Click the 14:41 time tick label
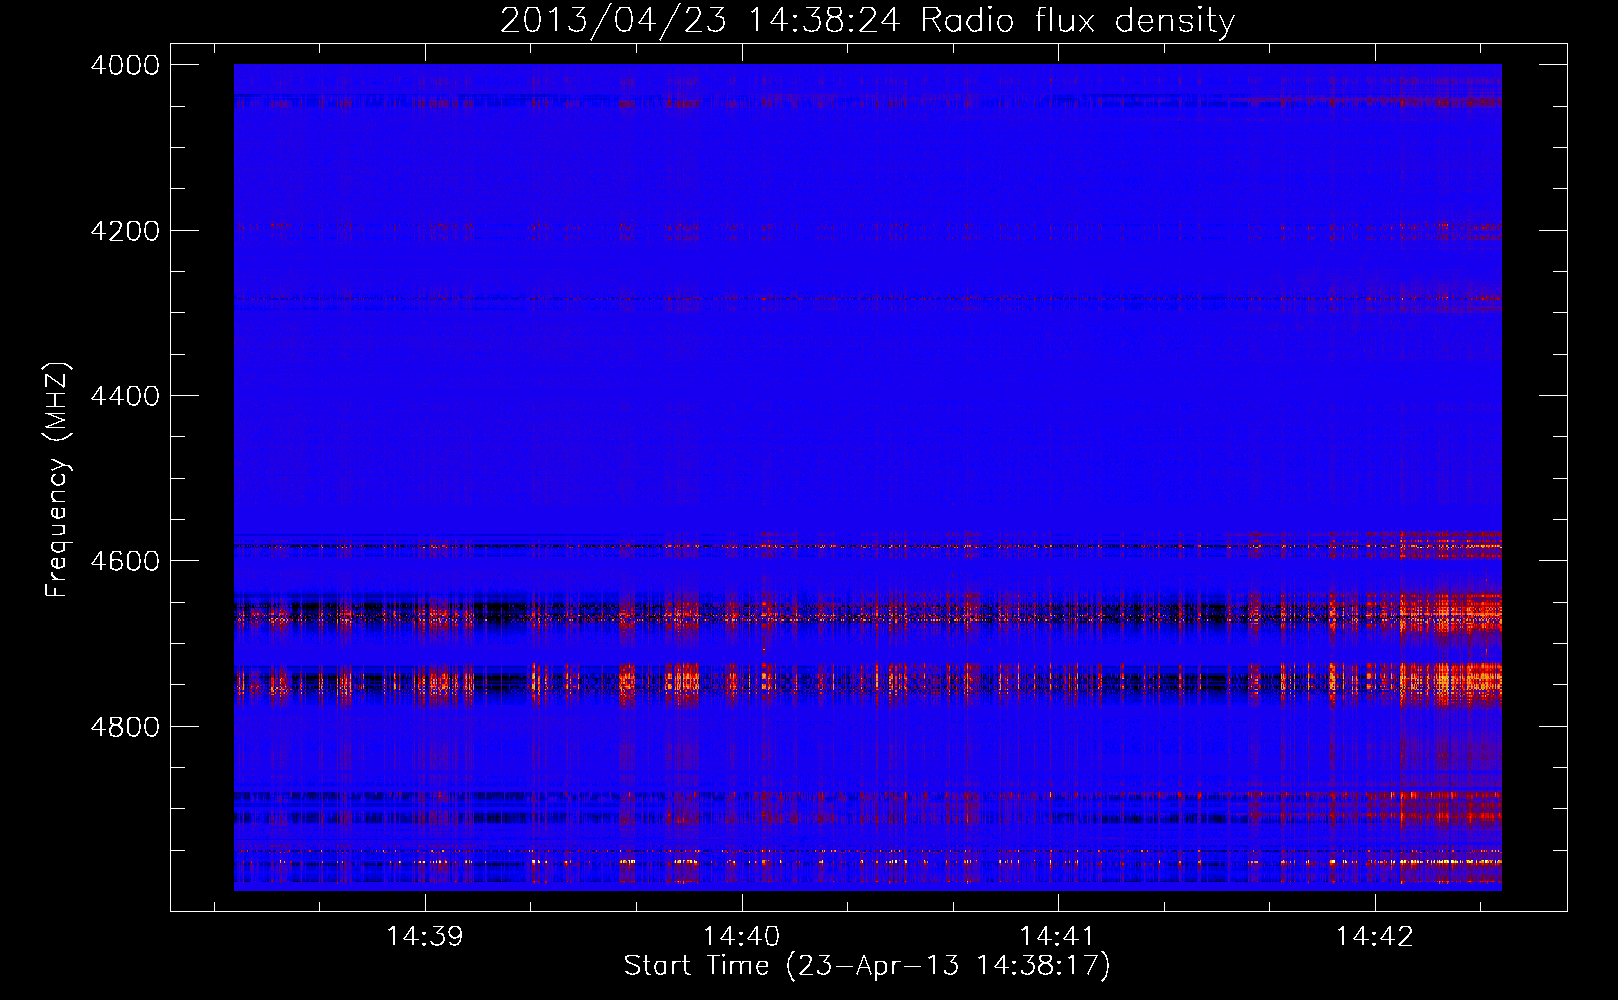Viewport: 1618px width, 1000px height. pyautogui.click(x=1057, y=937)
